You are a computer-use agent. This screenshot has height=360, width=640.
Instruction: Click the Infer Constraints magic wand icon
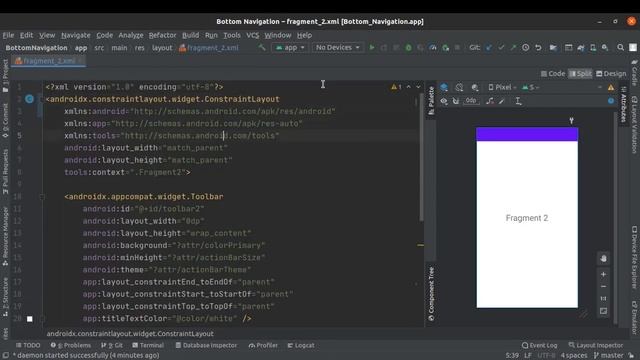tap(502, 101)
